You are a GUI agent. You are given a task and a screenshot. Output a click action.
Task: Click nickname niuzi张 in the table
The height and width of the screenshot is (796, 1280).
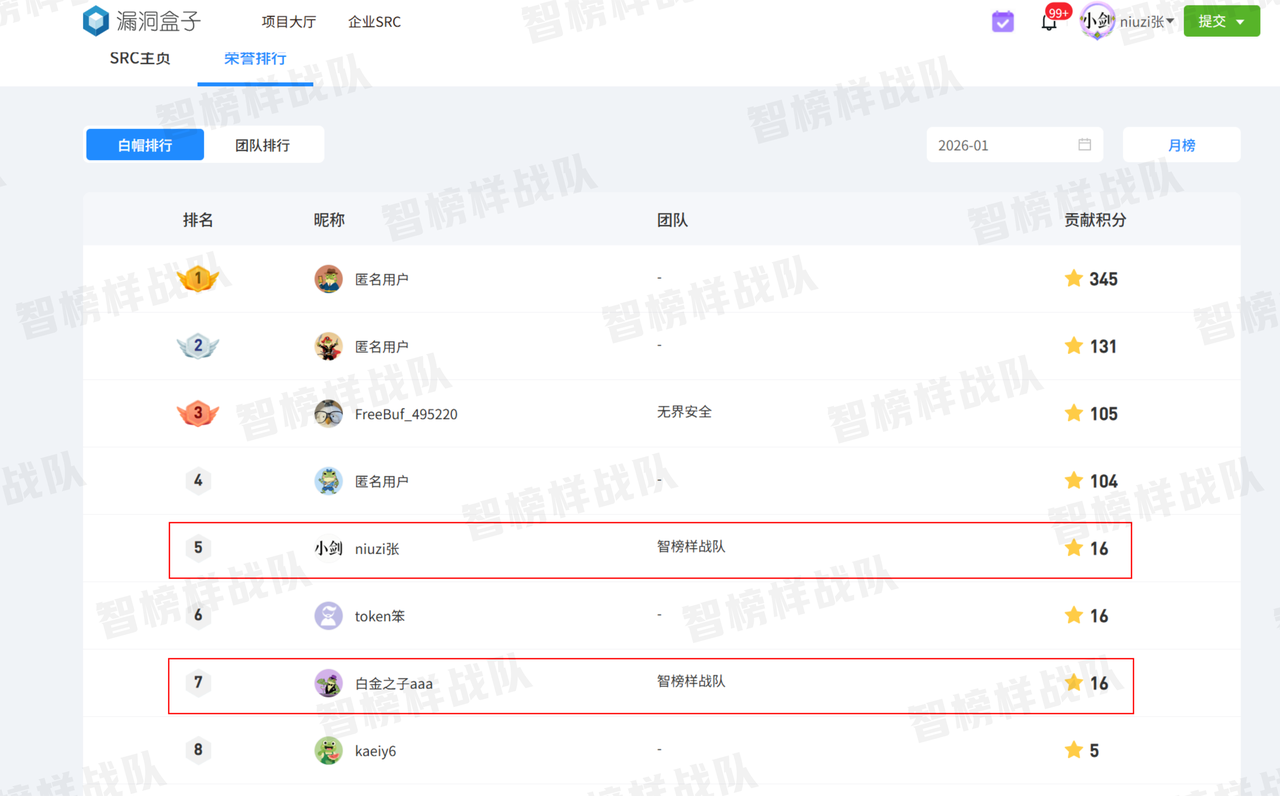point(377,549)
